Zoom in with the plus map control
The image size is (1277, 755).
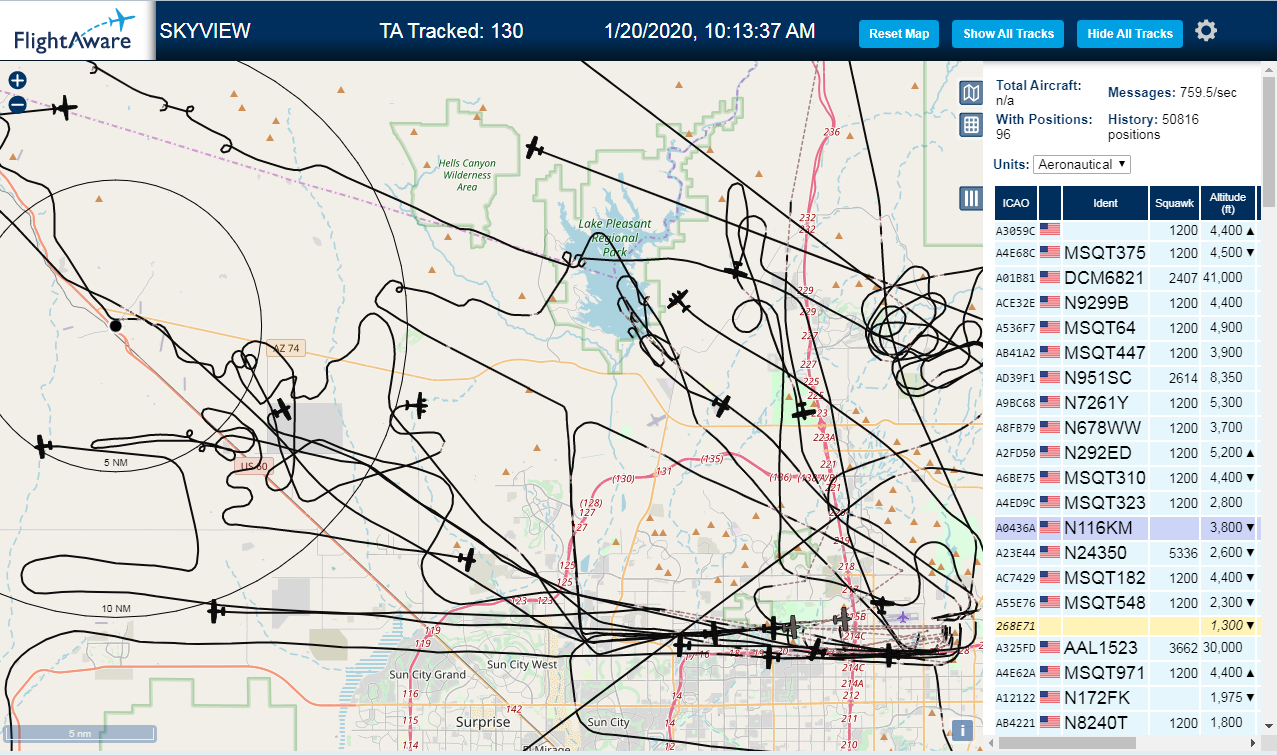point(17,81)
